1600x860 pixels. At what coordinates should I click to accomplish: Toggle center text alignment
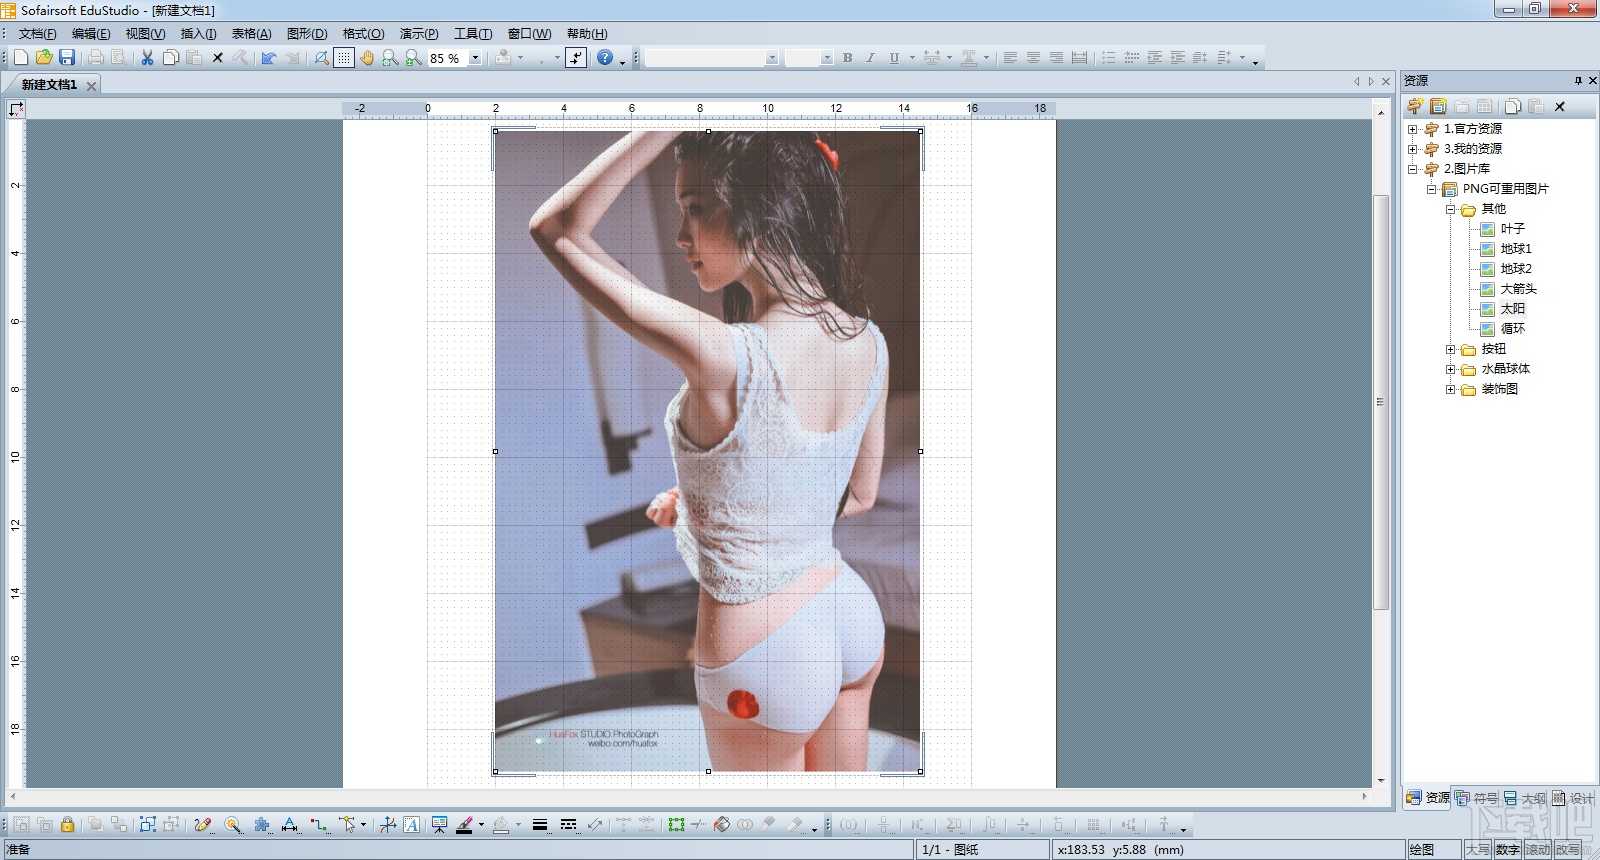(1033, 58)
